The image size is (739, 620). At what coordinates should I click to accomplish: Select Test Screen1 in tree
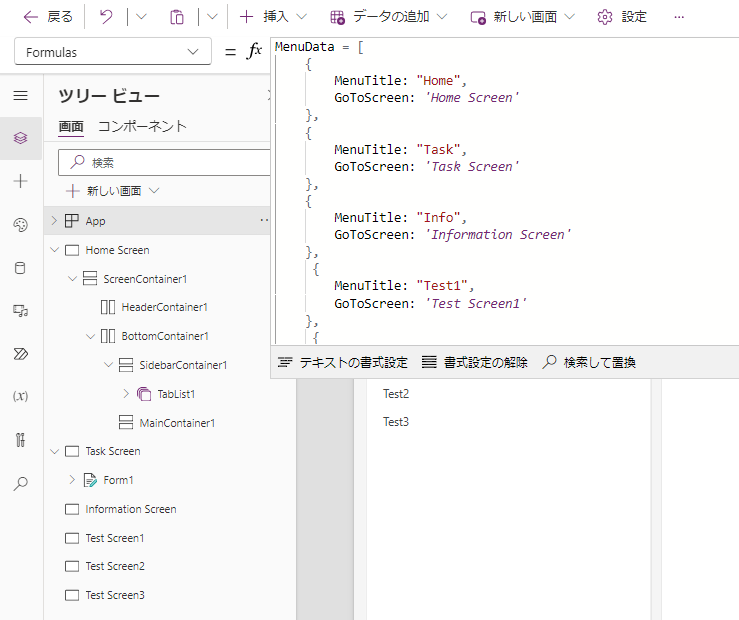tap(115, 538)
